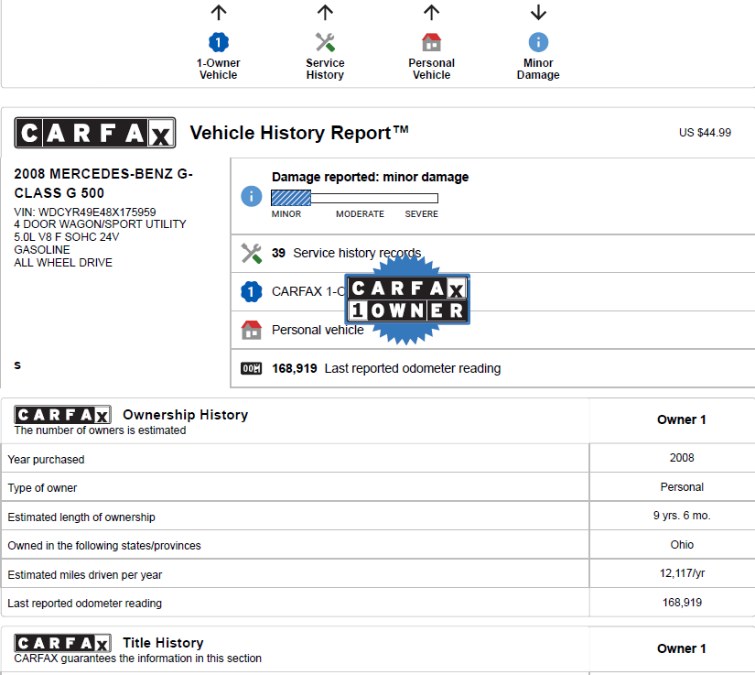Click the blue number-one badge beside CARFAX 1-Owner row

251,292
